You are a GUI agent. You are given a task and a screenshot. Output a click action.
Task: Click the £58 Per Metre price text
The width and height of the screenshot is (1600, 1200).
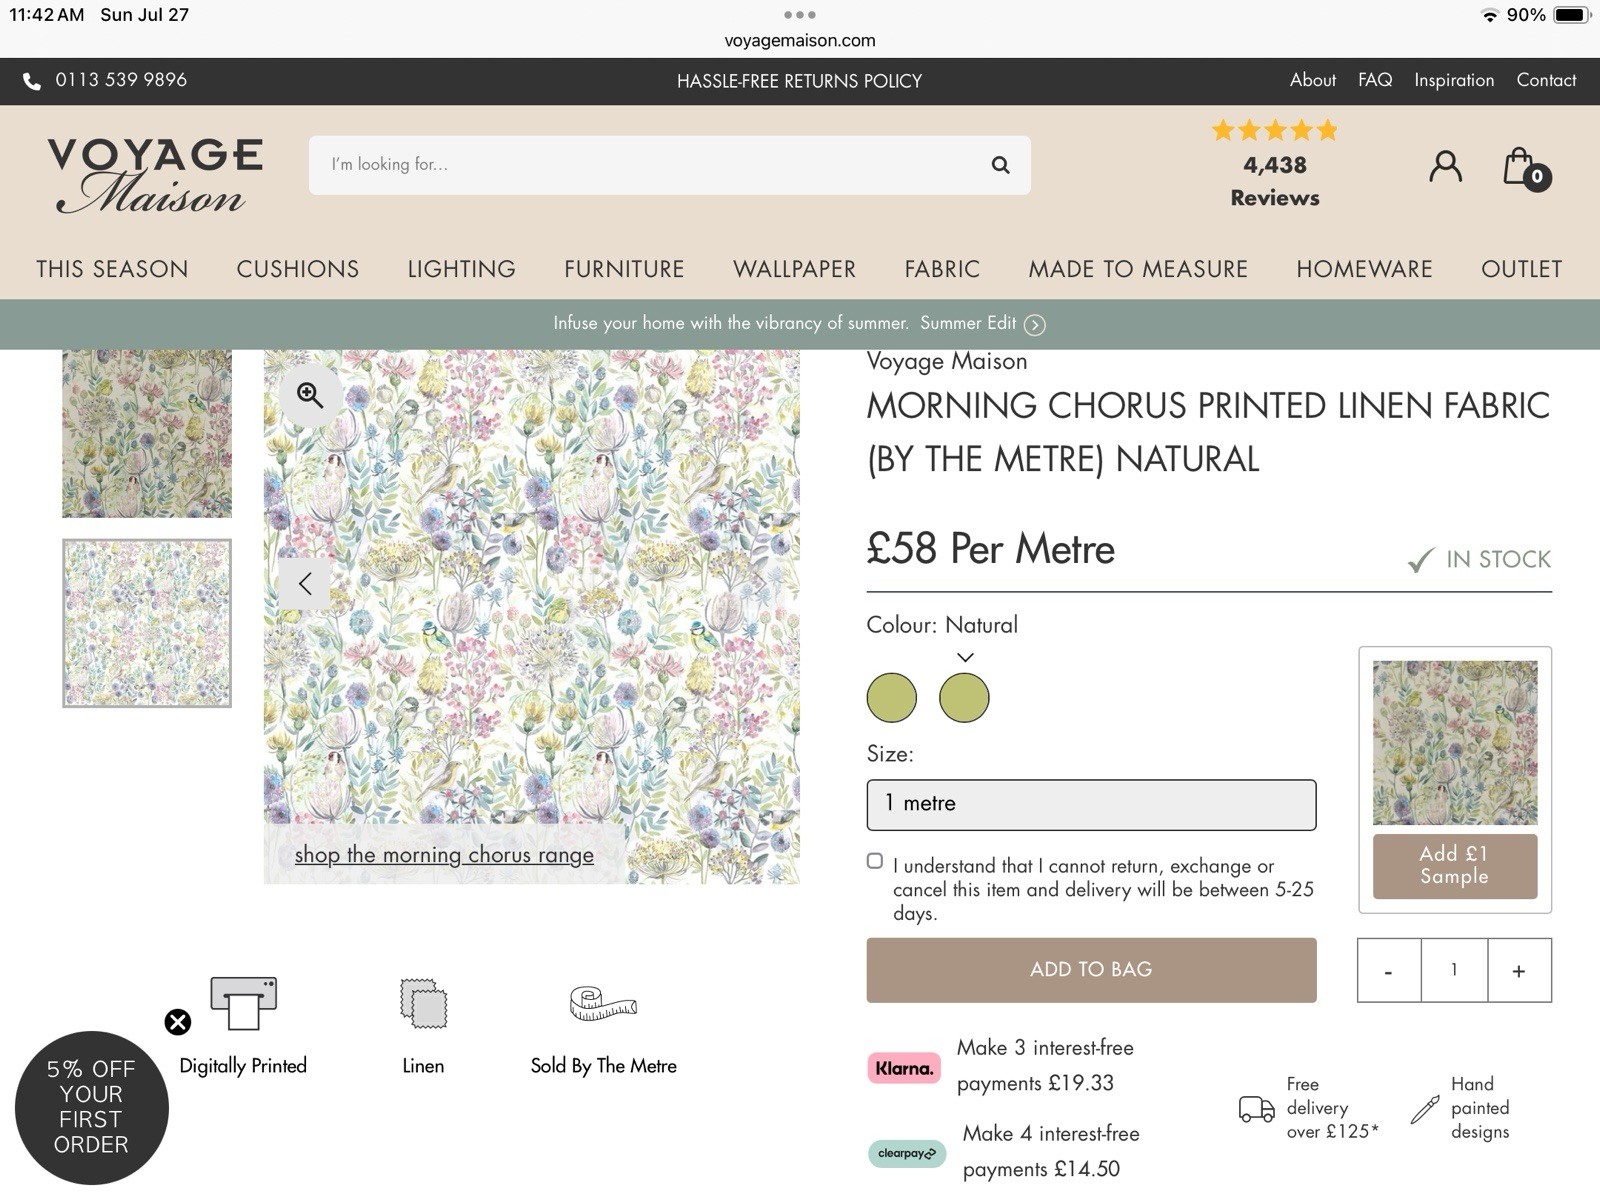(x=990, y=549)
